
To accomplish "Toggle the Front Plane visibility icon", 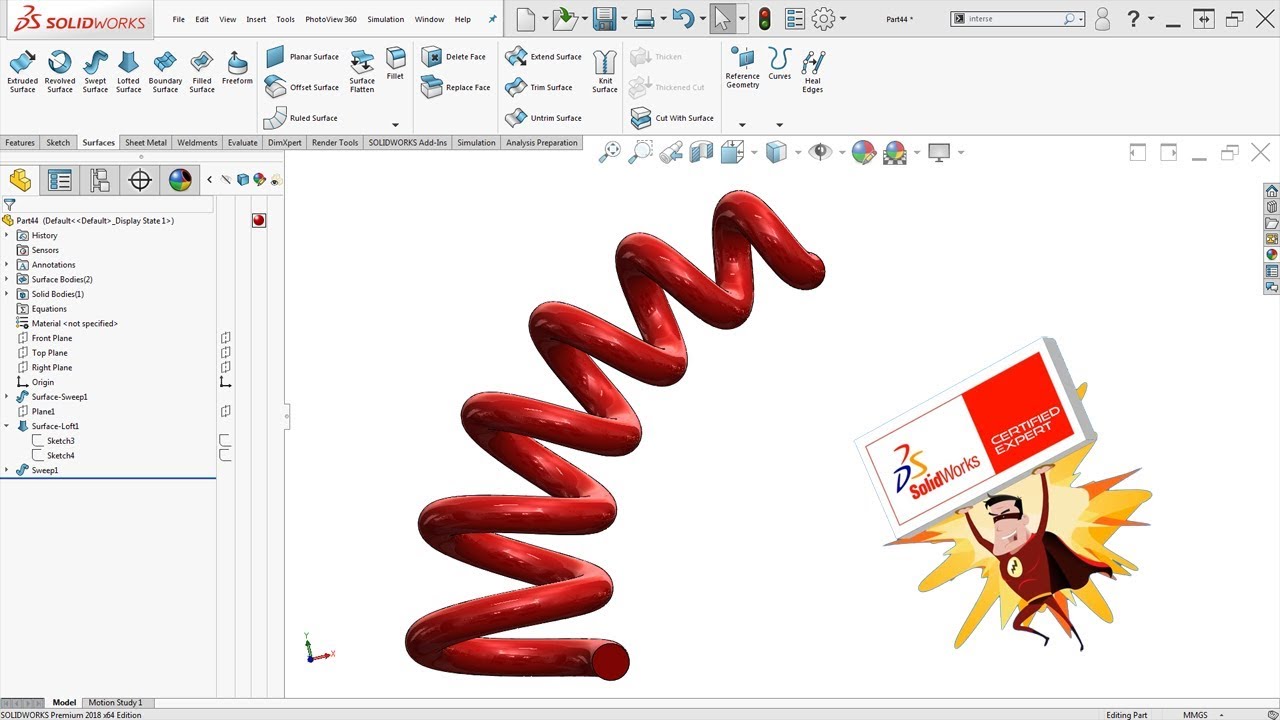I will [226, 338].
